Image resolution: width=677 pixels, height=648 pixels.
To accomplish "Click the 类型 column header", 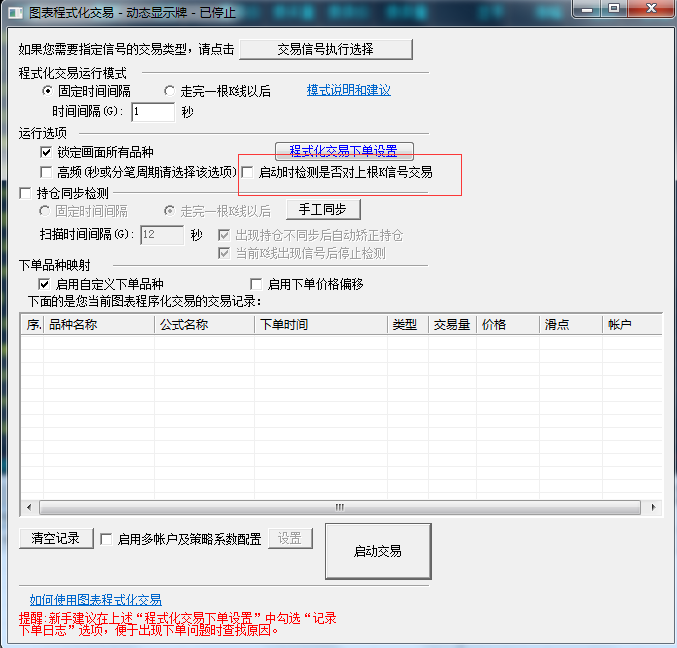I will pyautogui.click(x=408, y=325).
